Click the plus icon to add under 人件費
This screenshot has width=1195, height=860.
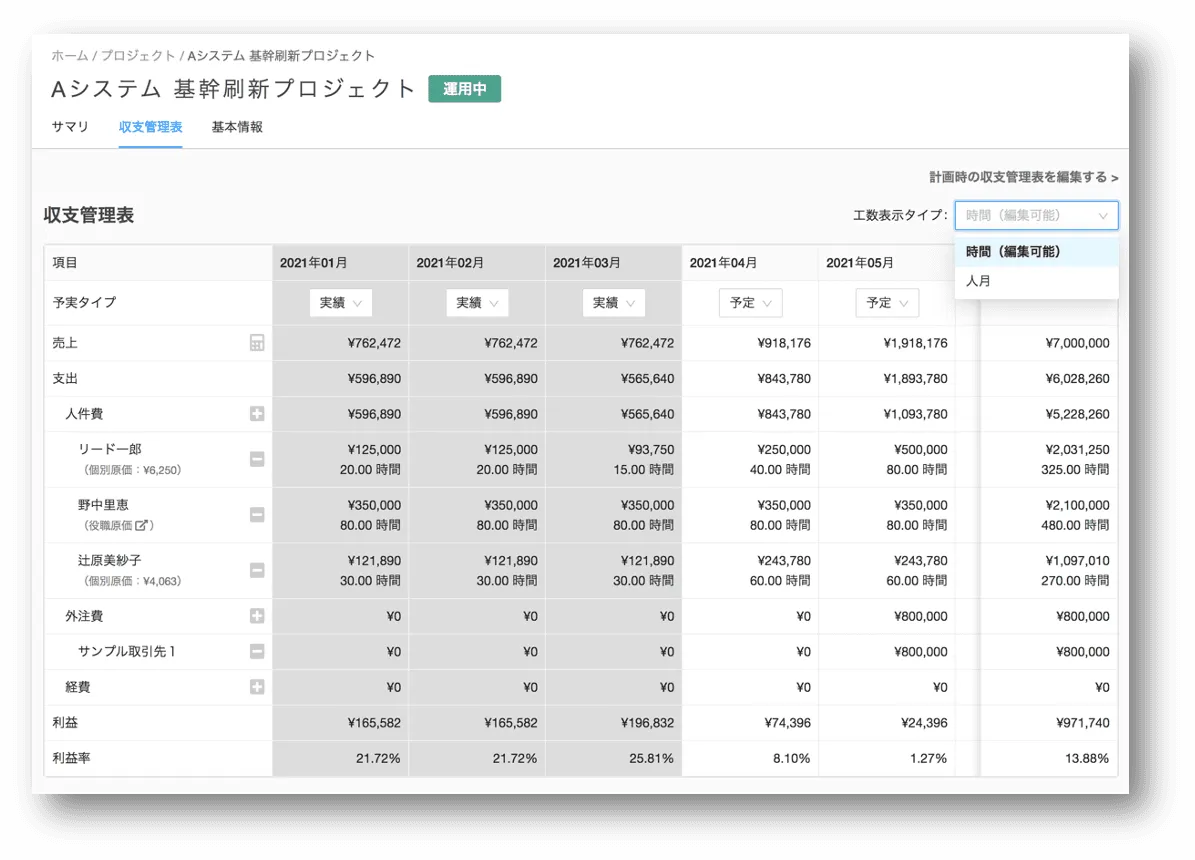tap(259, 413)
